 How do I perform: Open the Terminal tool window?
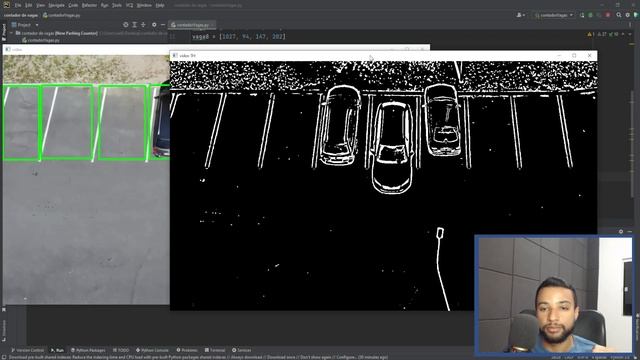(x=215, y=350)
